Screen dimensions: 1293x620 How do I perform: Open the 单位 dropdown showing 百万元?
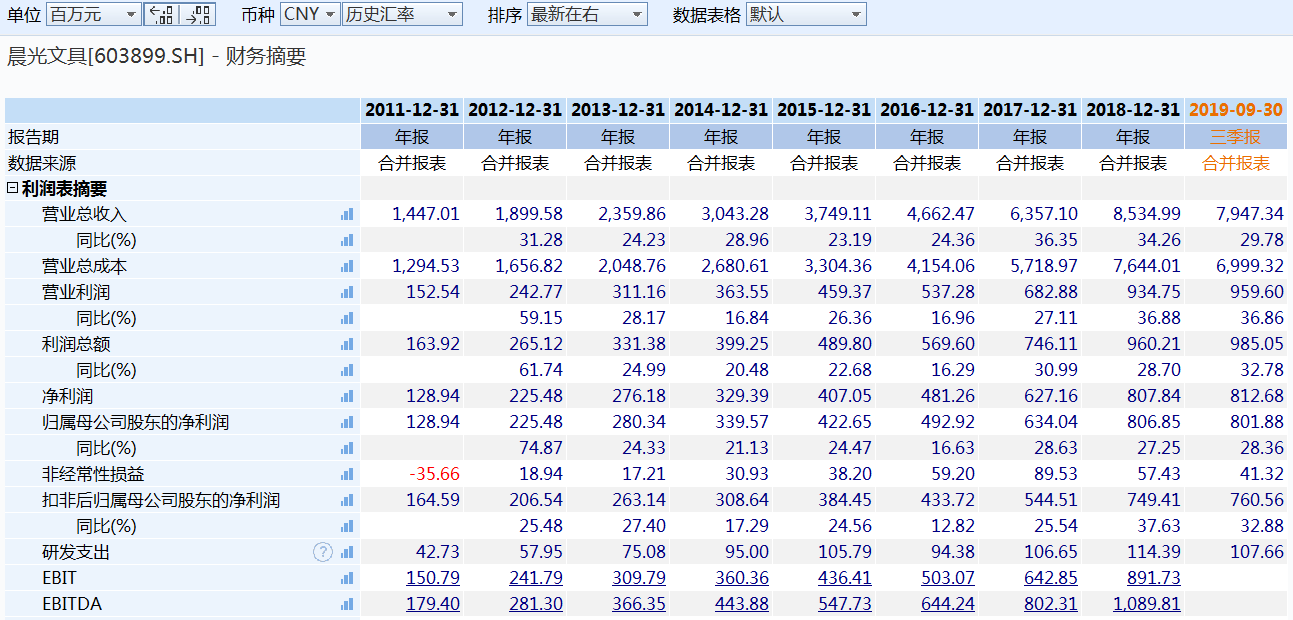tap(94, 14)
